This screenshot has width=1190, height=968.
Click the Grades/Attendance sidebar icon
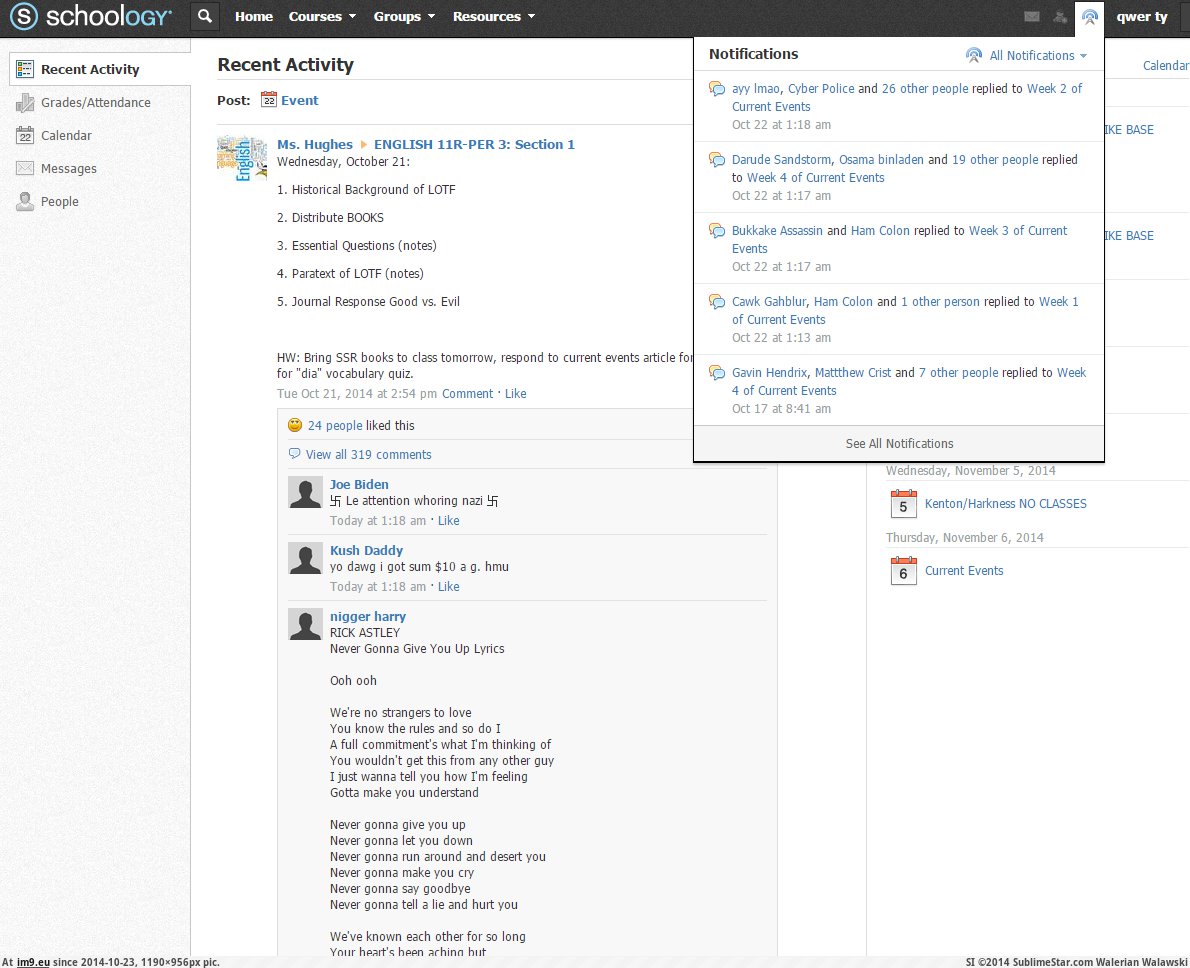tap(25, 102)
